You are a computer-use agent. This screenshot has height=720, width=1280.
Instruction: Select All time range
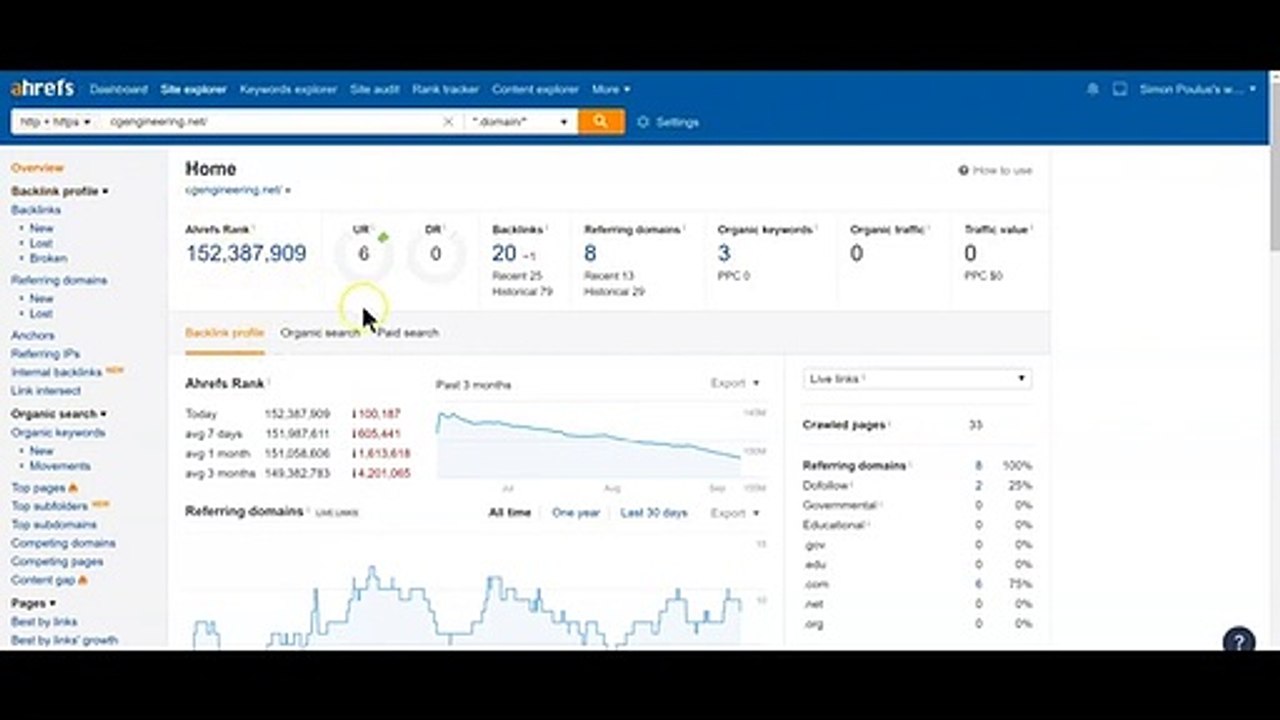click(x=509, y=513)
